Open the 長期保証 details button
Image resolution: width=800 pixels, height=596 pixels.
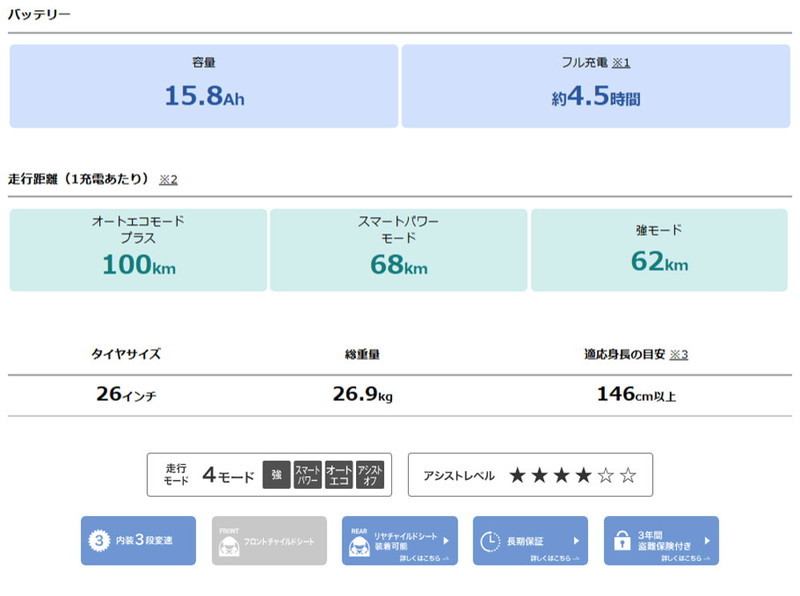click(x=530, y=541)
